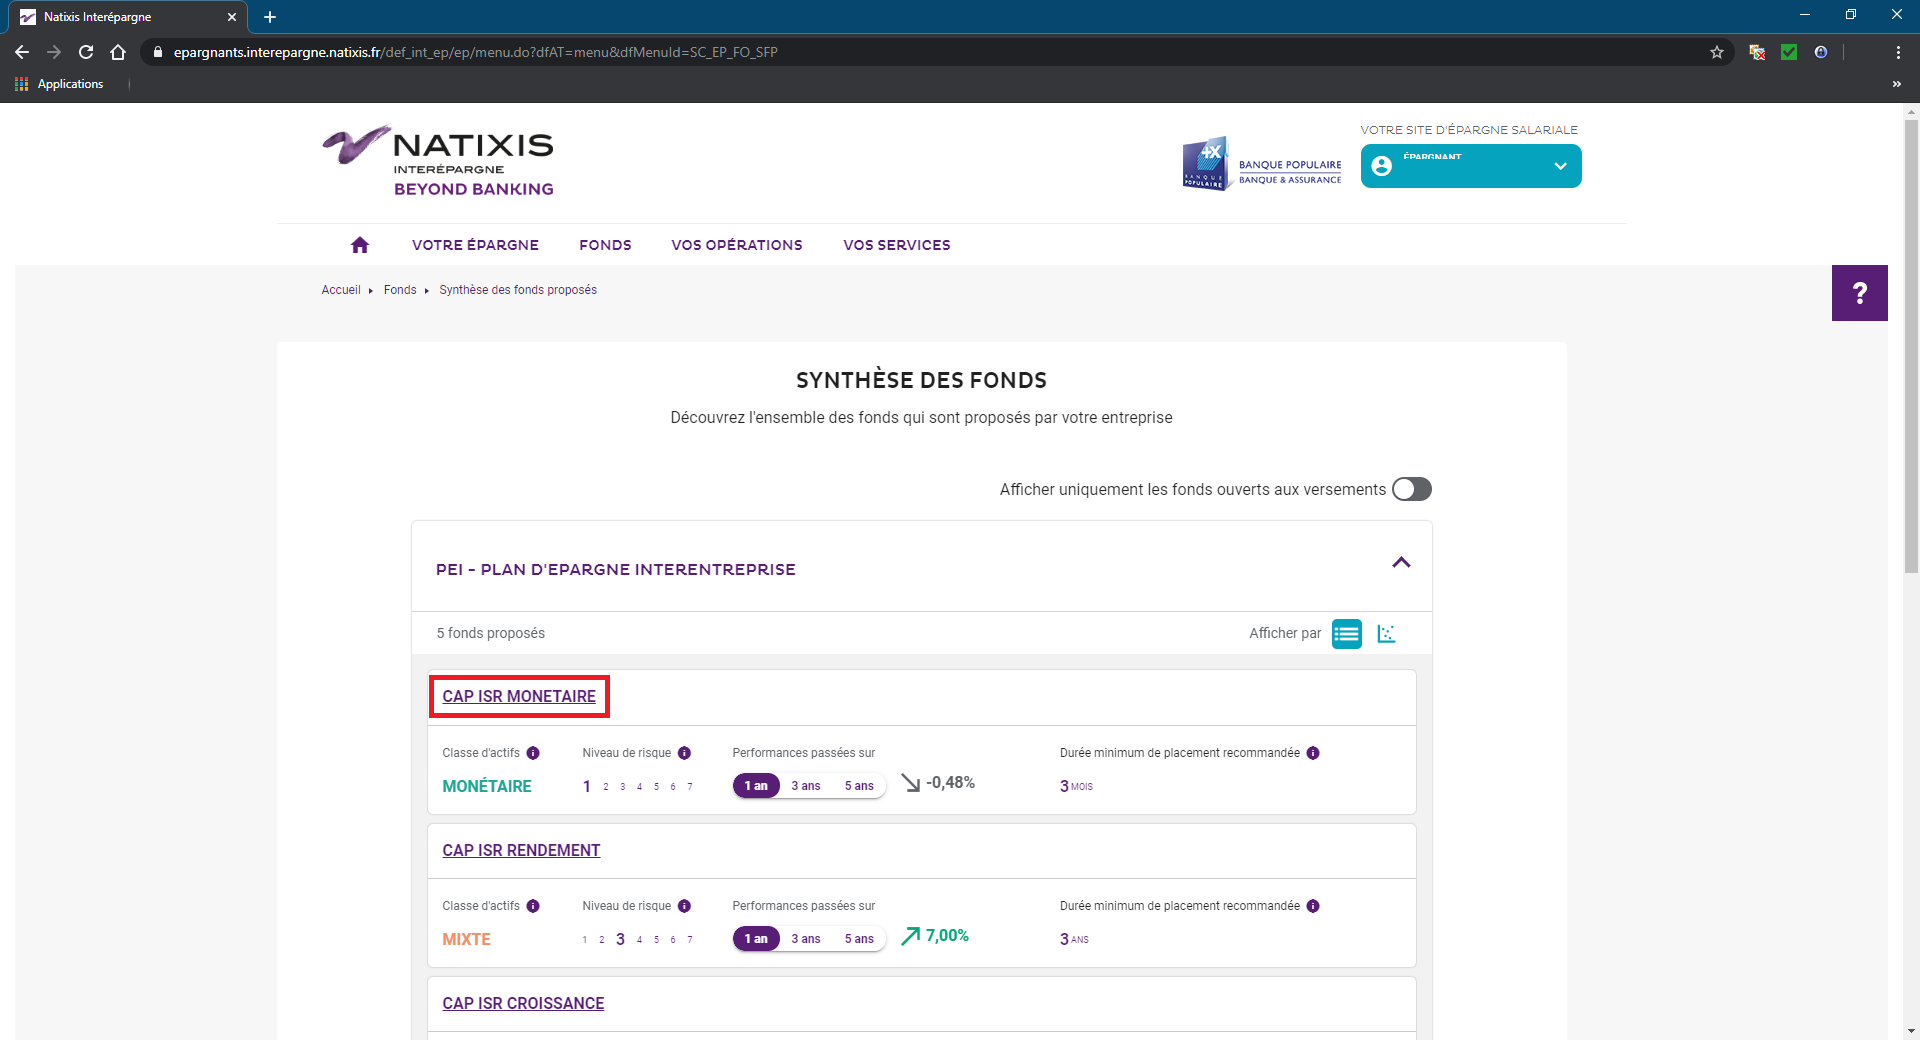Click the green checkmark extension icon

click(x=1789, y=52)
